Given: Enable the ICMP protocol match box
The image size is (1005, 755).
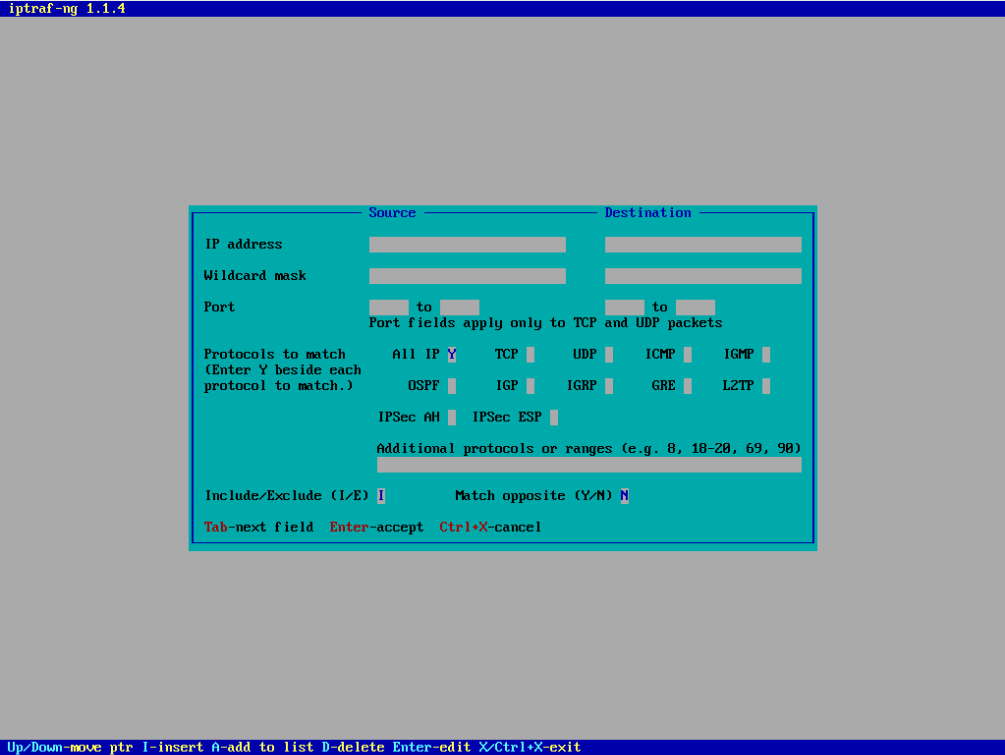Looking at the screenshot, I should (688, 354).
